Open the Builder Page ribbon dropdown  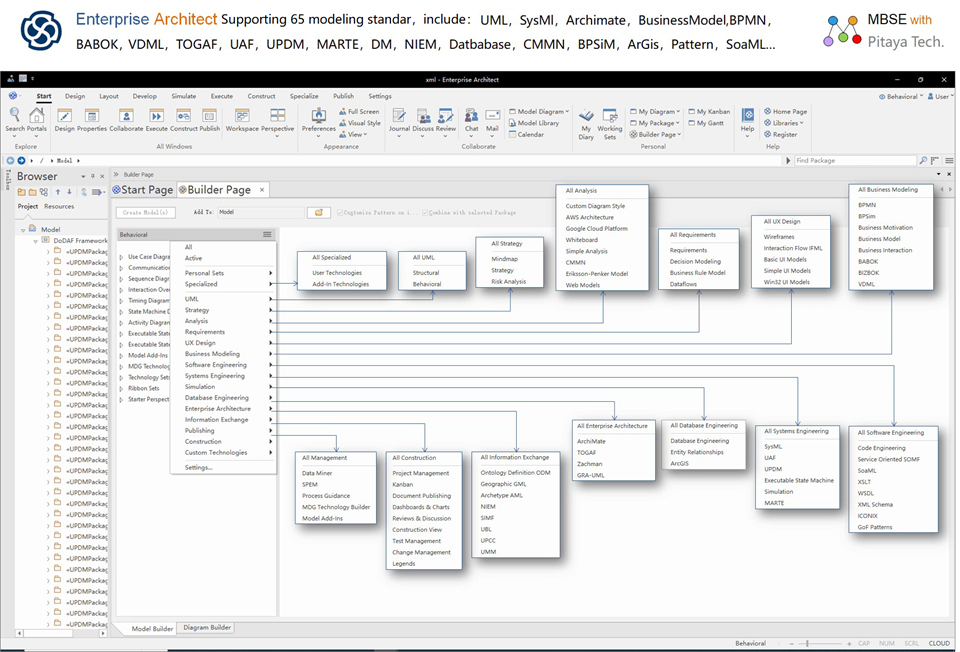pyautogui.click(x=655, y=135)
